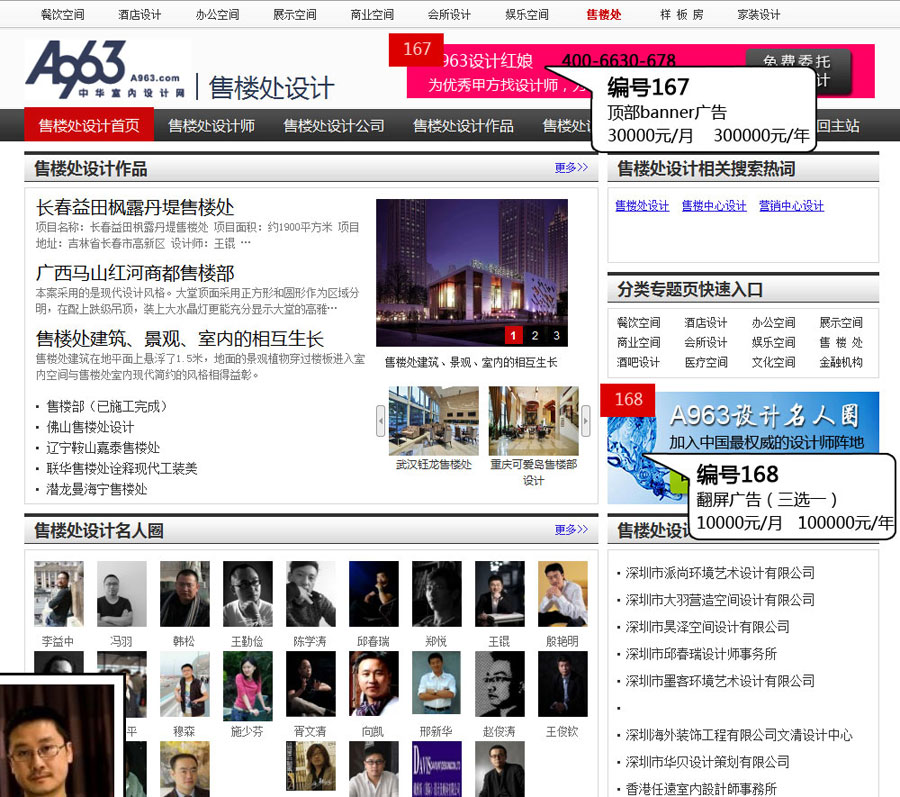Screen dimensions: 900x797
Task: Open quick entry 医疗空间
Action: click(706, 362)
